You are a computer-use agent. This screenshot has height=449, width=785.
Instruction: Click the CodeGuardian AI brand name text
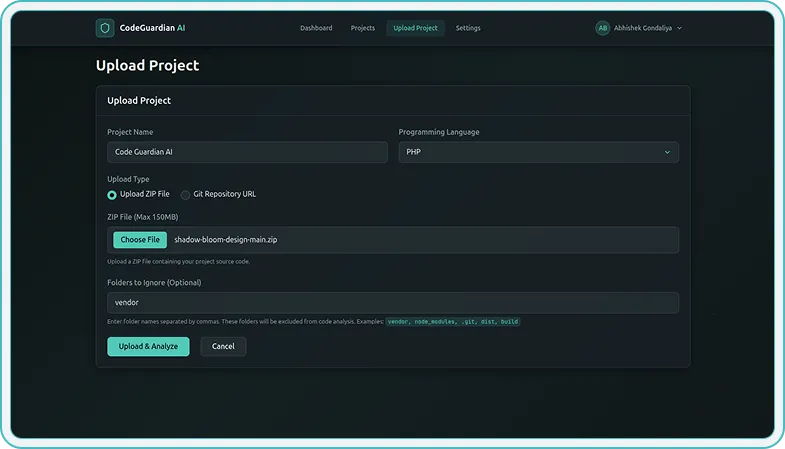coord(152,28)
